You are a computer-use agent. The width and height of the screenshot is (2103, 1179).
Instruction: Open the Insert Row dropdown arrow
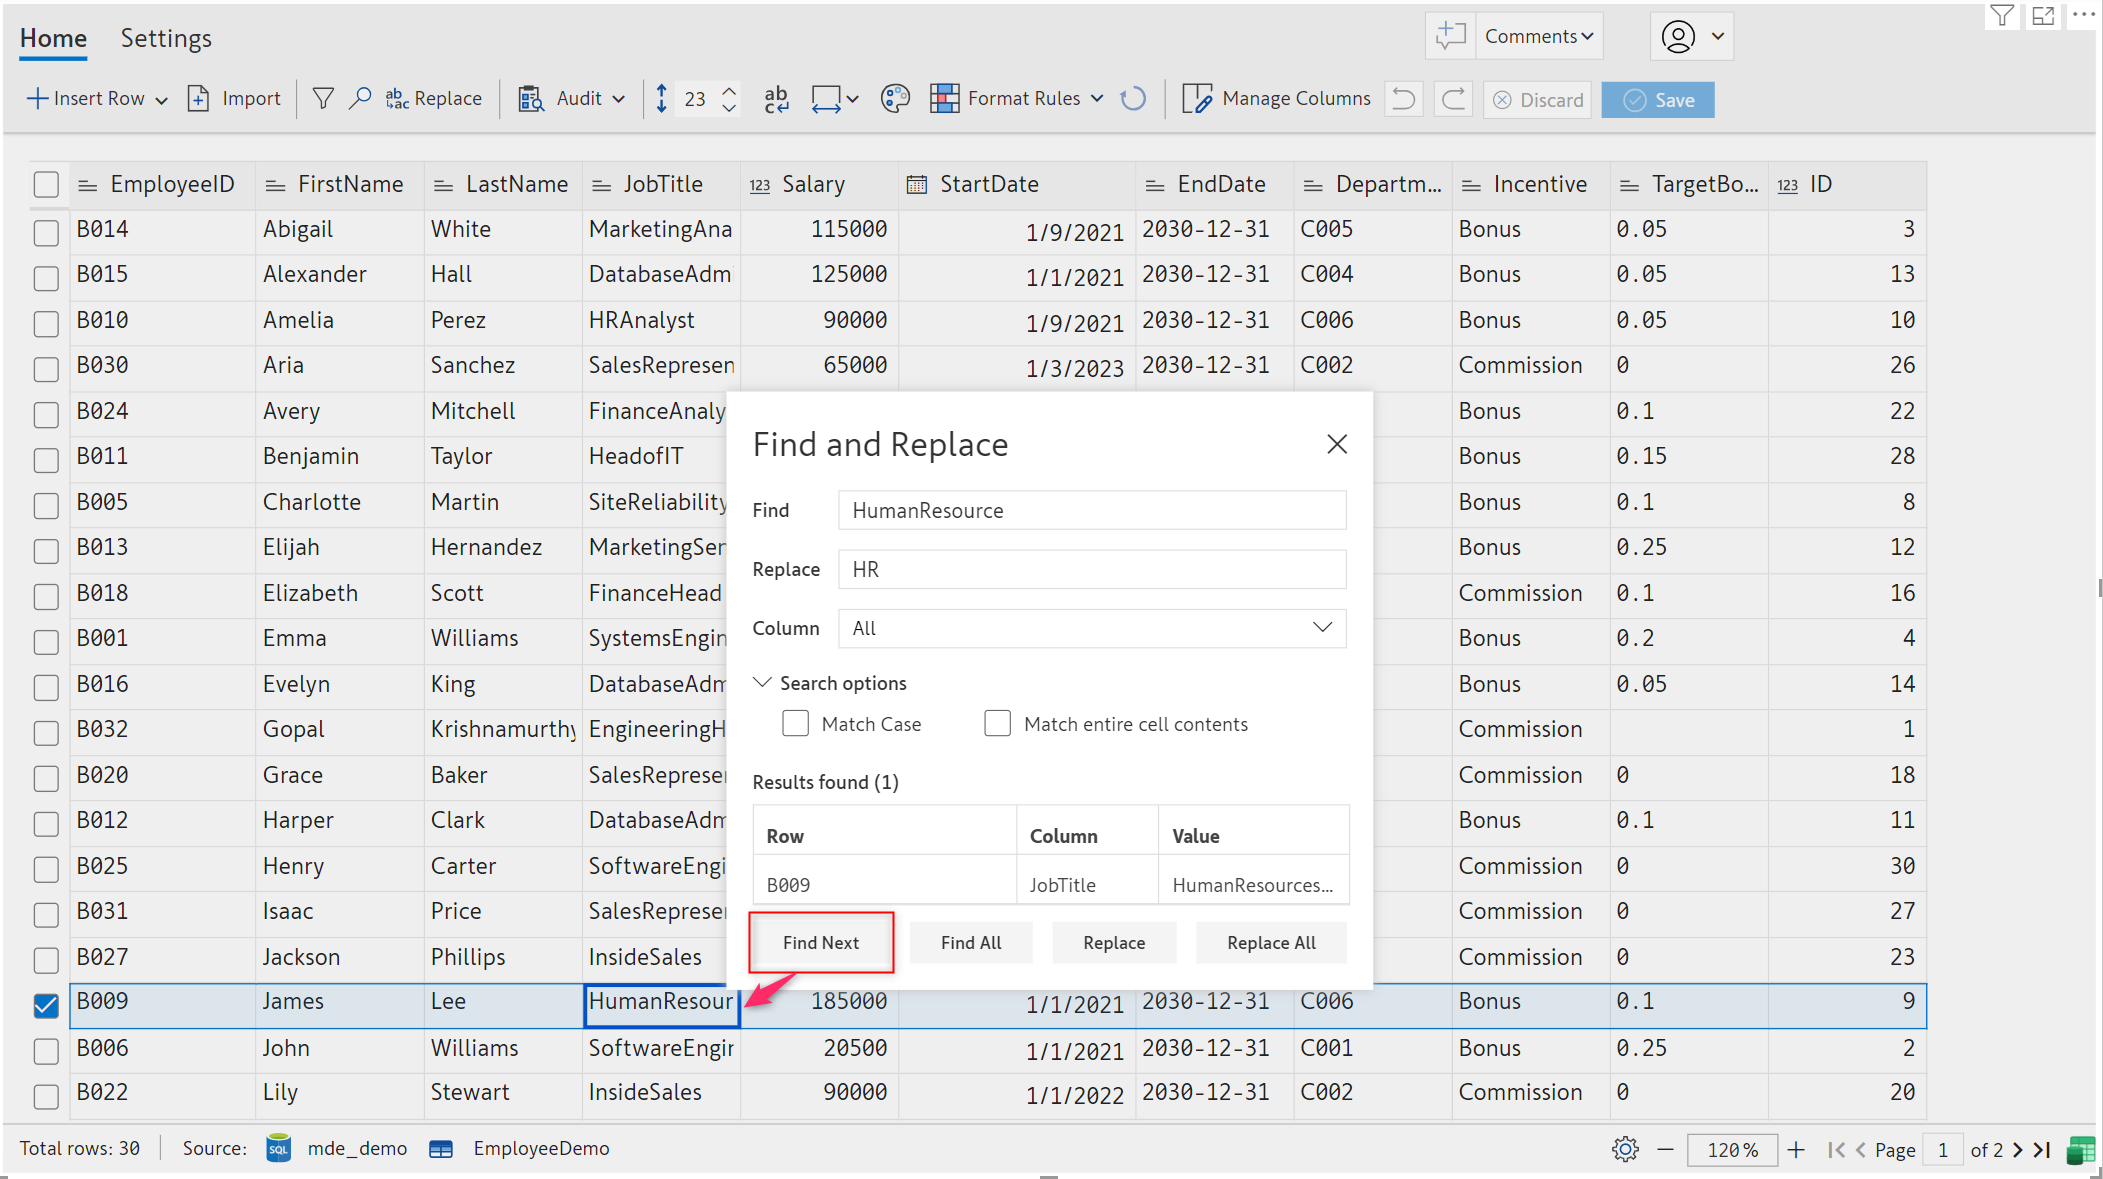(x=161, y=100)
